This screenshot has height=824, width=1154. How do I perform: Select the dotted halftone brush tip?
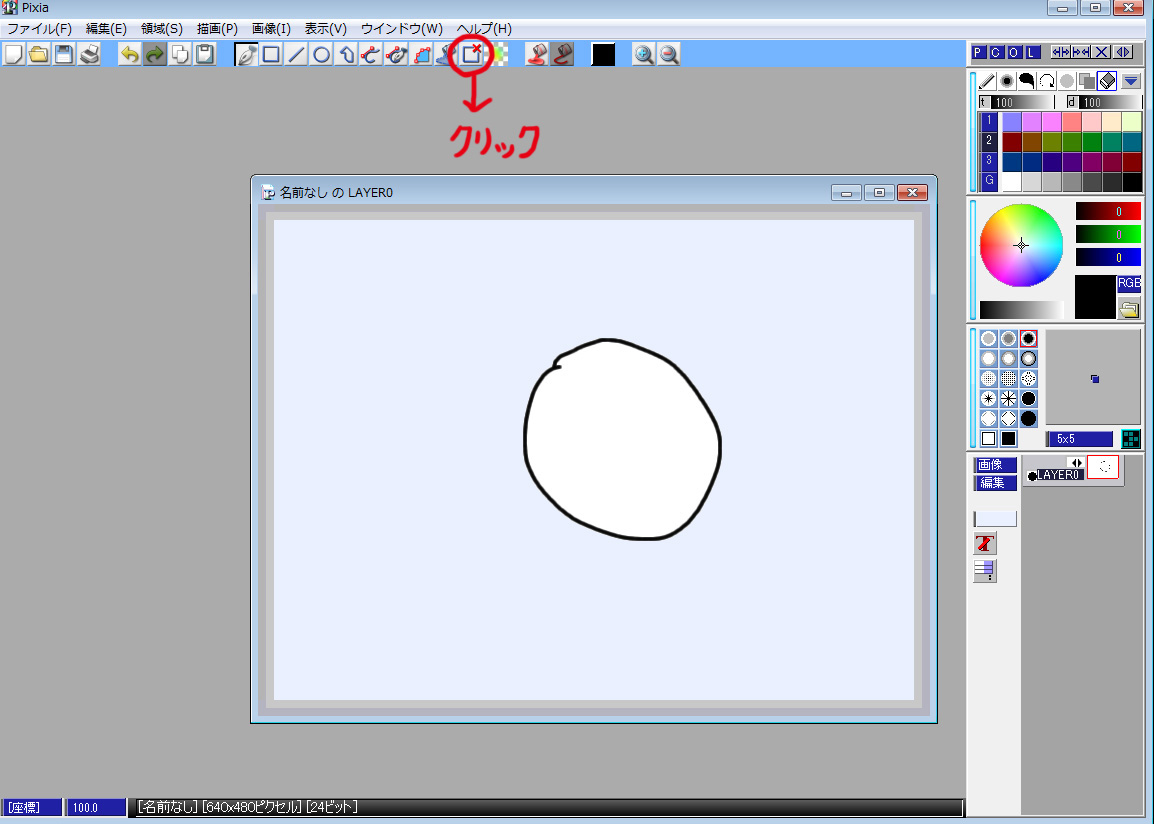[1008, 379]
